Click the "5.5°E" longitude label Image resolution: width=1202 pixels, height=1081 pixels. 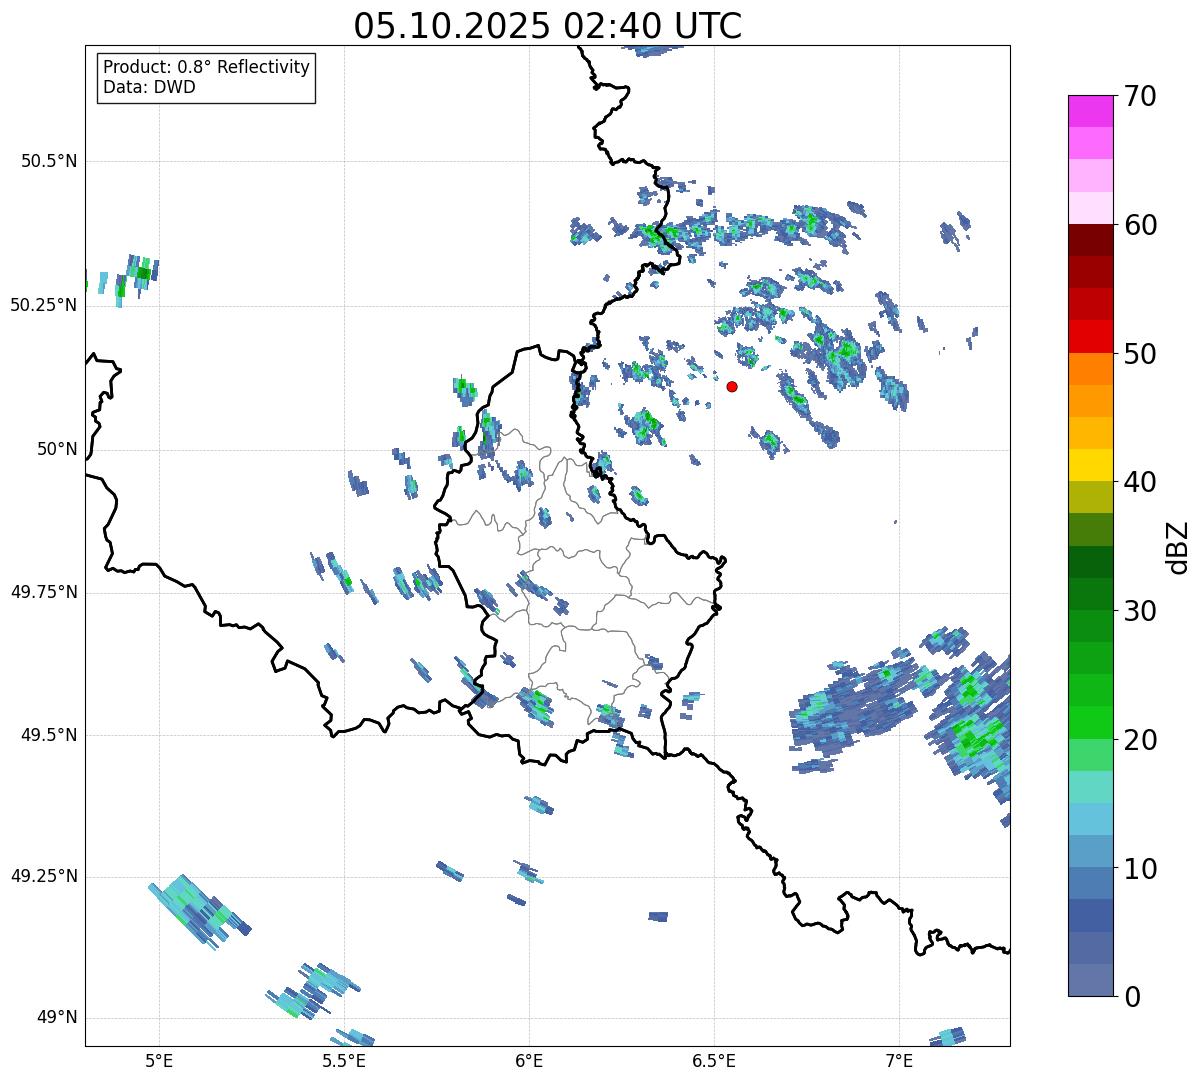(344, 1060)
